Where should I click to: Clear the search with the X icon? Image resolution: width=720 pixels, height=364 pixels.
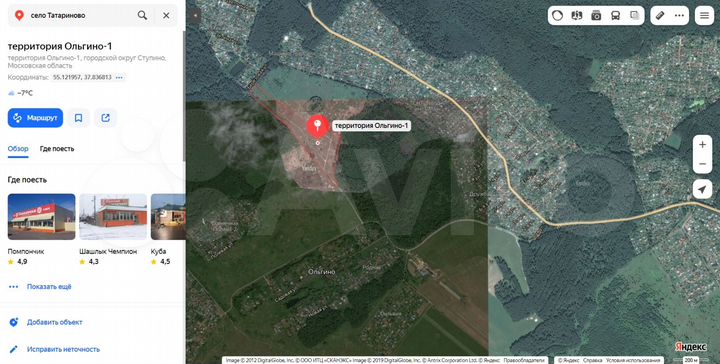click(x=166, y=15)
